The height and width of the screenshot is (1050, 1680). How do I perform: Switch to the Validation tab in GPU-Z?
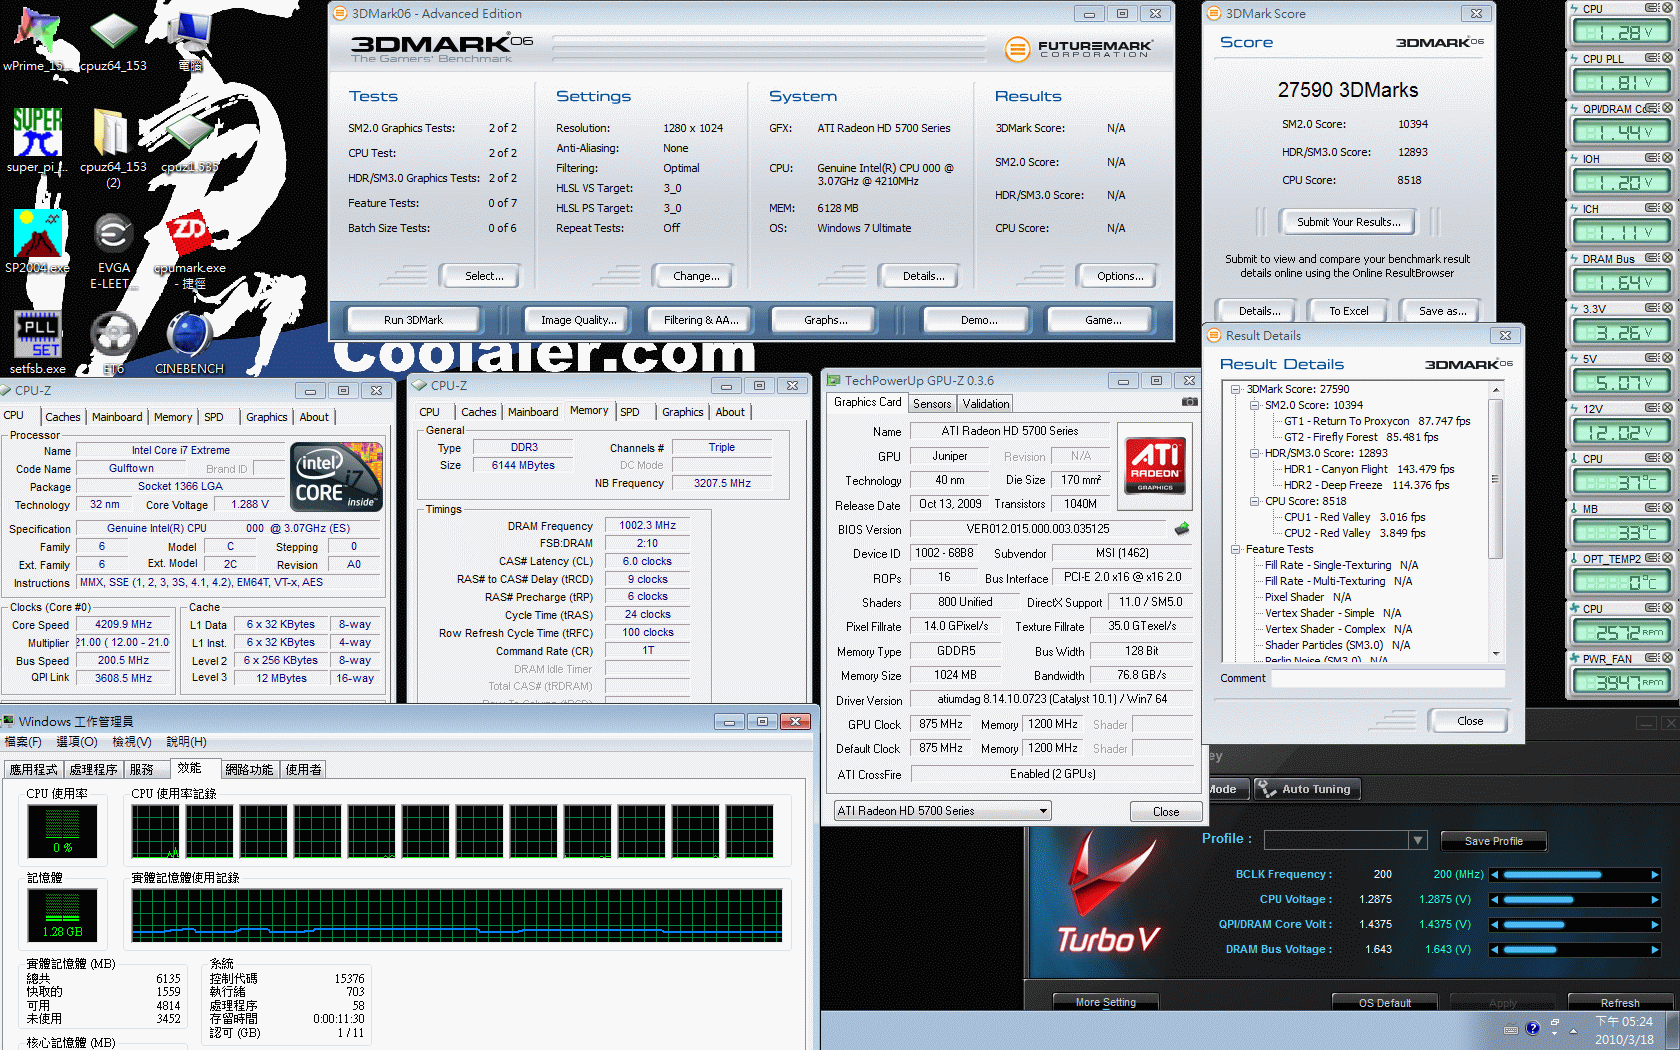click(x=986, y=404)
